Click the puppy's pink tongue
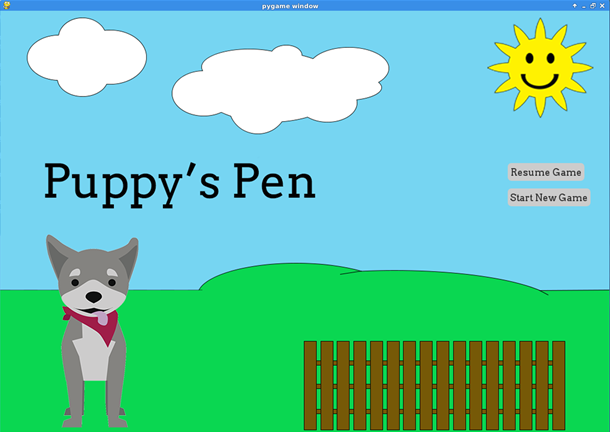Image resolution: width=610 pixels, height=432 pixels. pos(101,320)
